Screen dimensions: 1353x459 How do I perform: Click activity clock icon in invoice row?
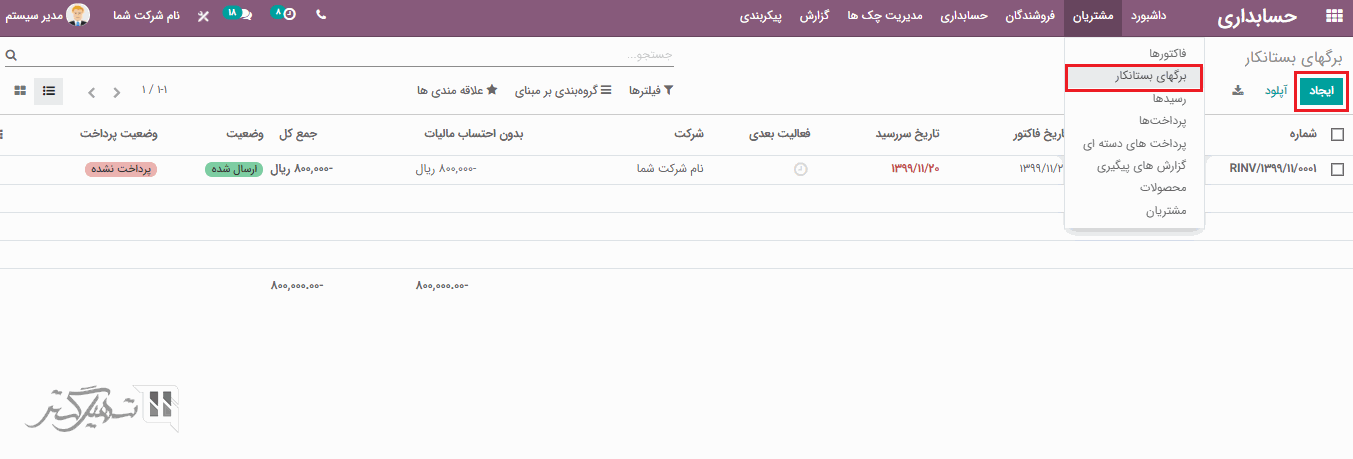(x=800, y=169)
